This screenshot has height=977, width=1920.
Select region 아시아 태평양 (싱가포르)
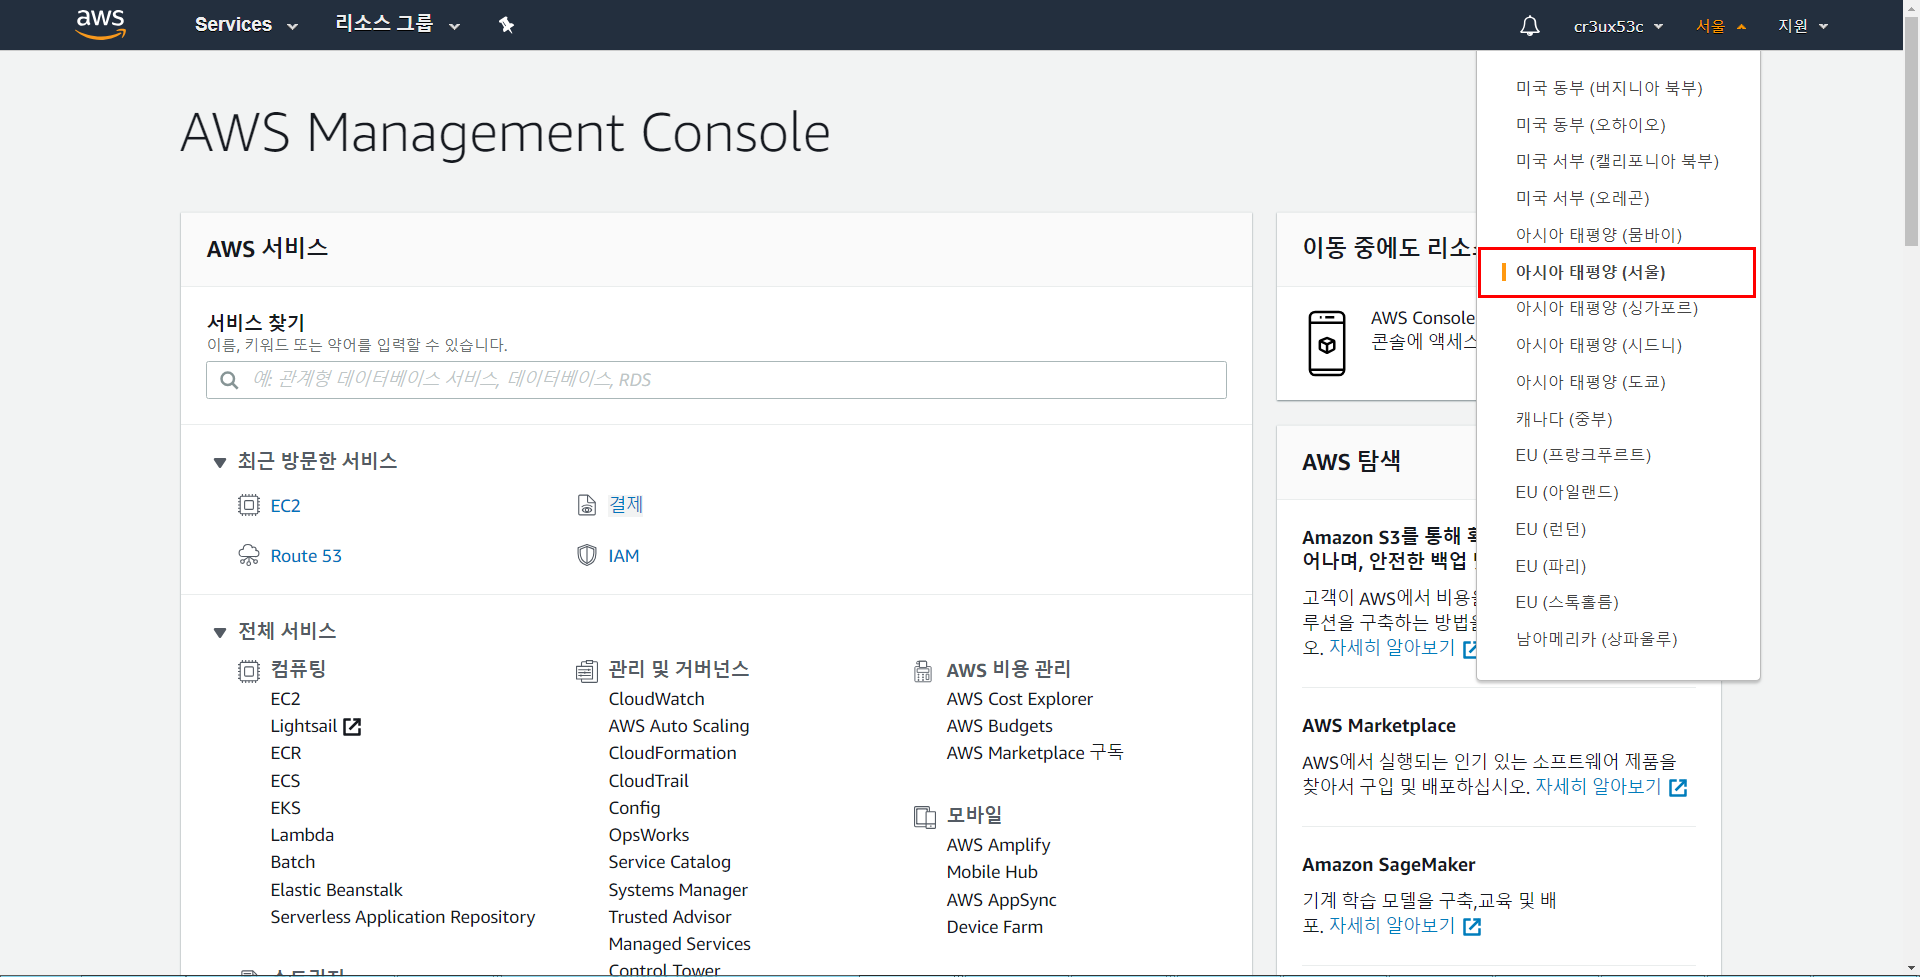click(1606, 308)
